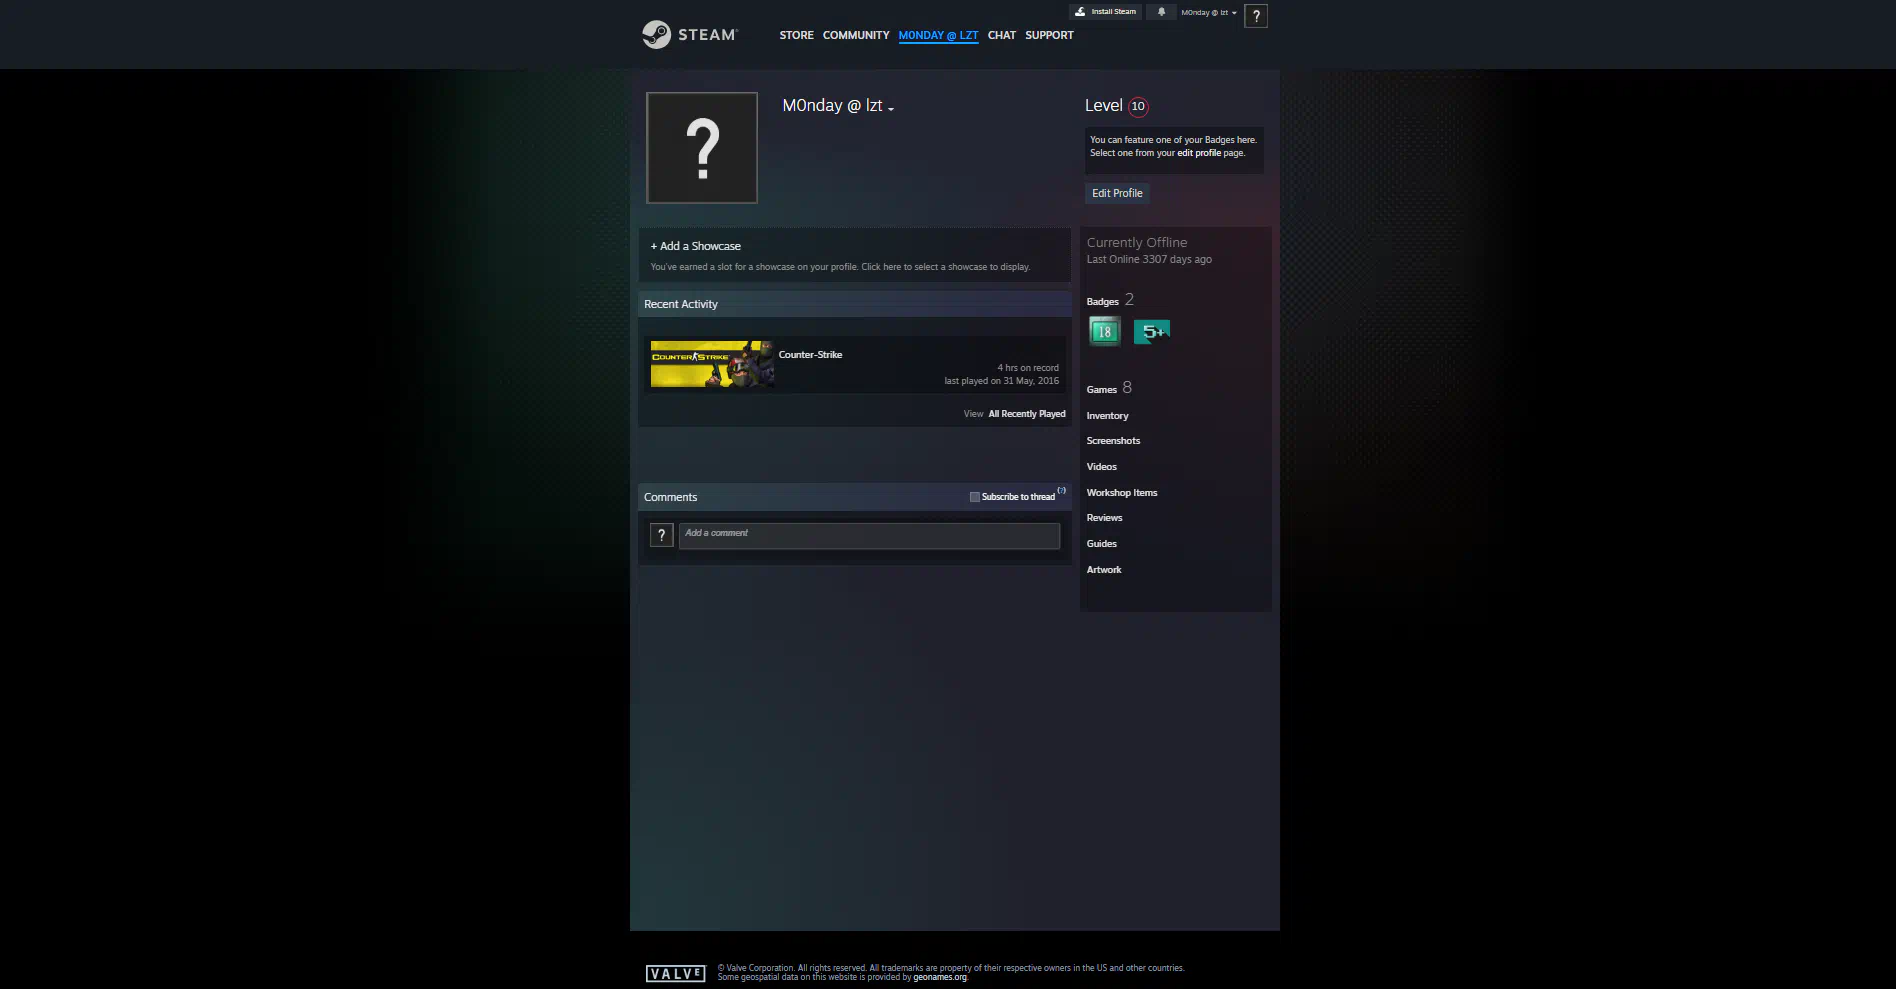Click the "4 hrs on record" text
Image resolution: width=1896 pixels, height=989 pixels.
(1028, 368)
